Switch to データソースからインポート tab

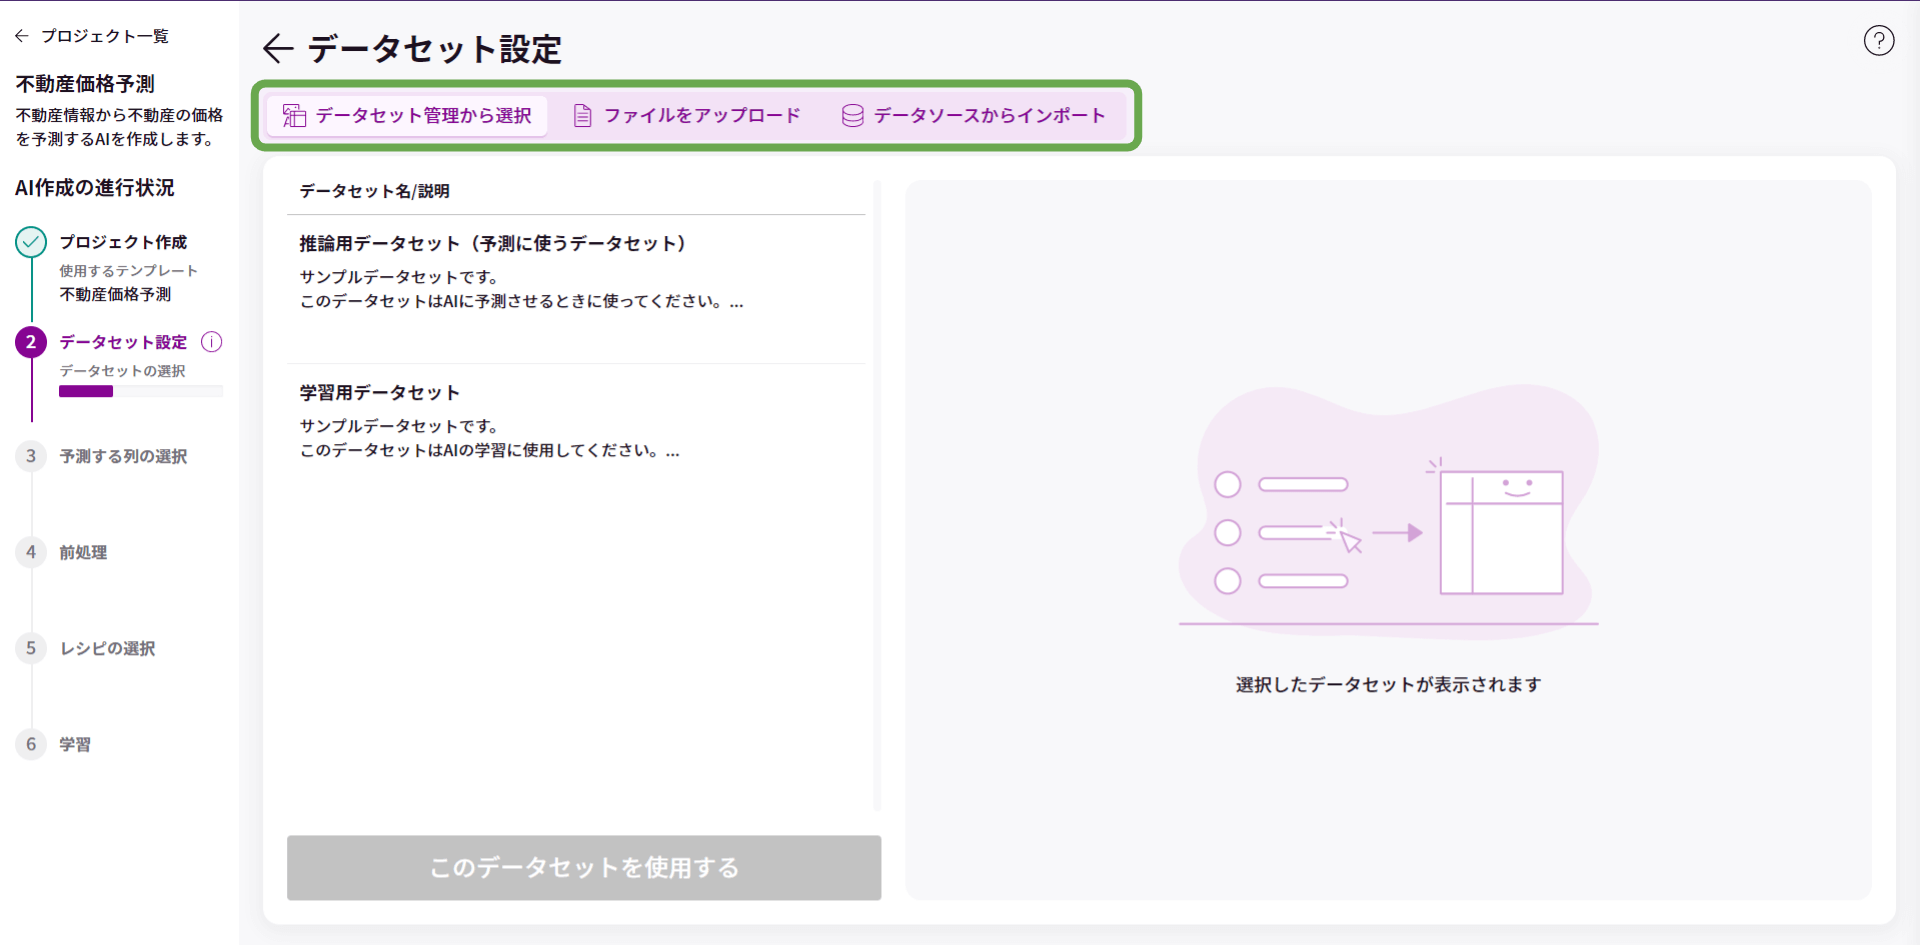(x=974, y=116)
